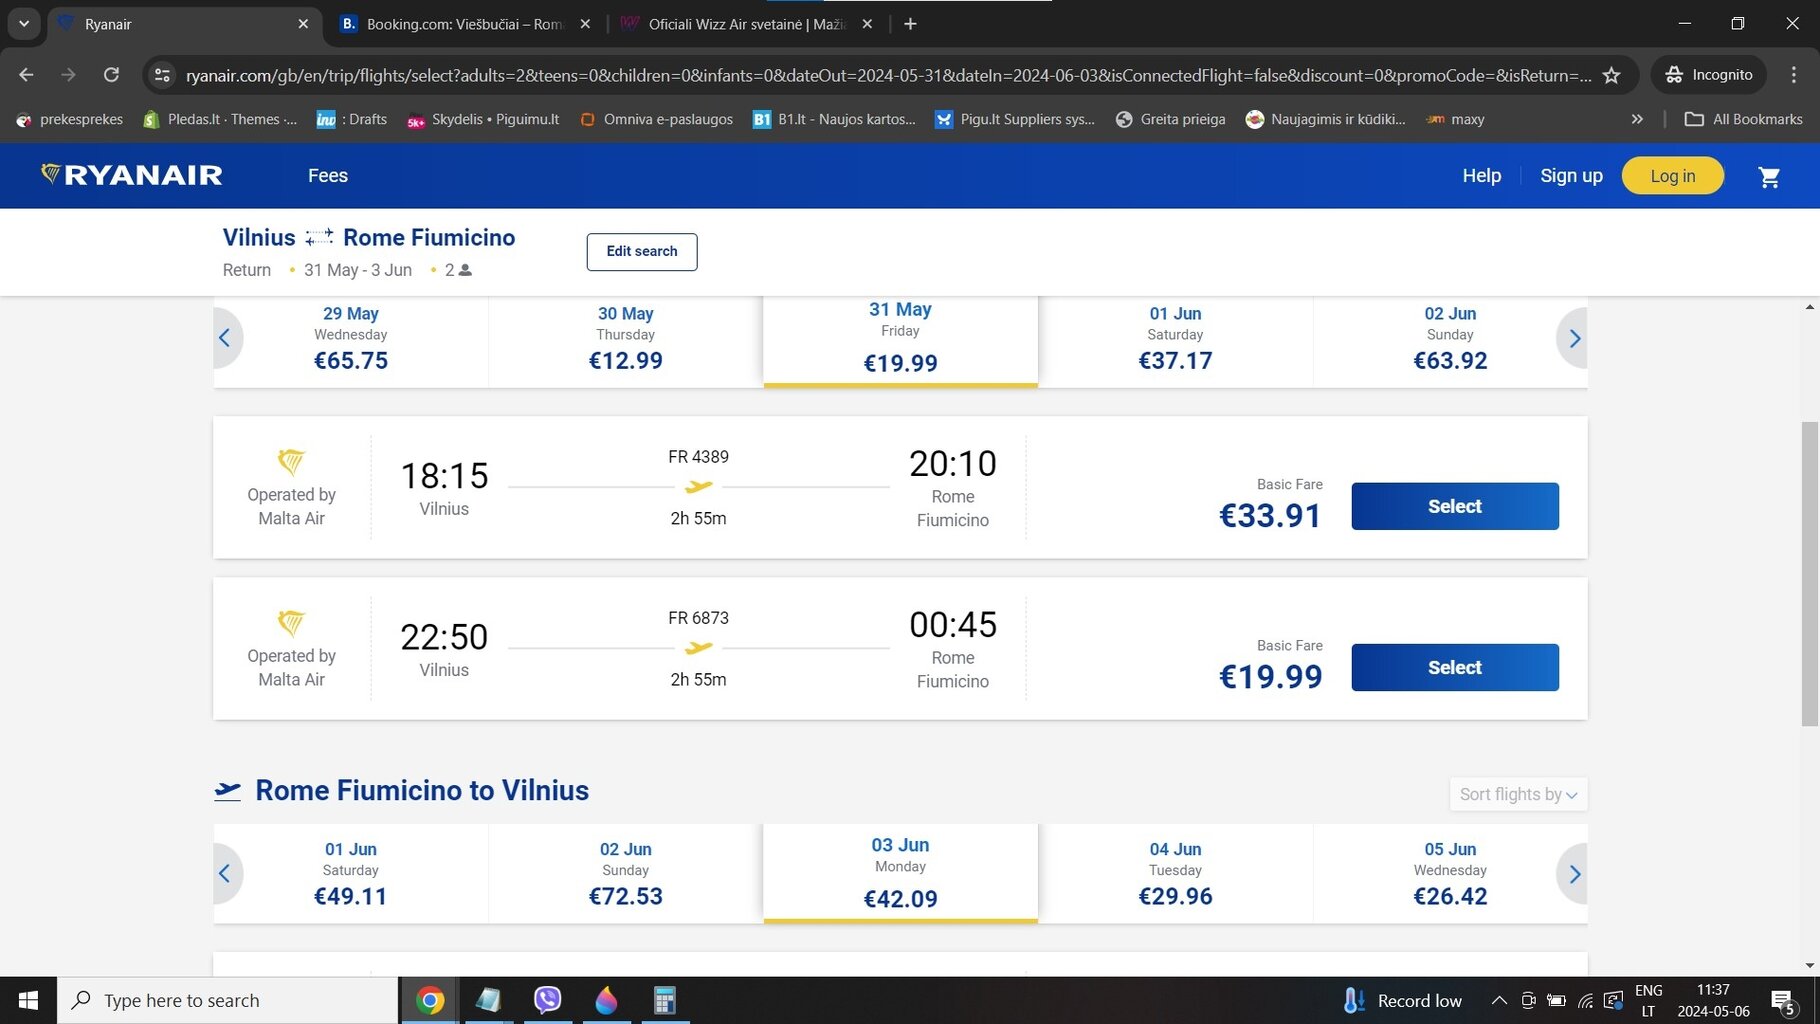Switch to the Booking.com tab

point(465,24)
